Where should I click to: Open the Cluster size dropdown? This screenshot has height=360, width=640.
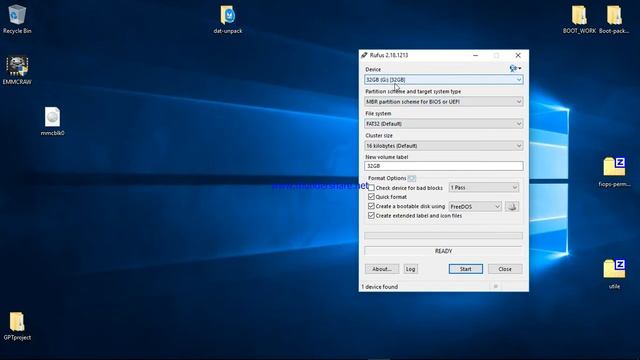(x=444, y=146)
